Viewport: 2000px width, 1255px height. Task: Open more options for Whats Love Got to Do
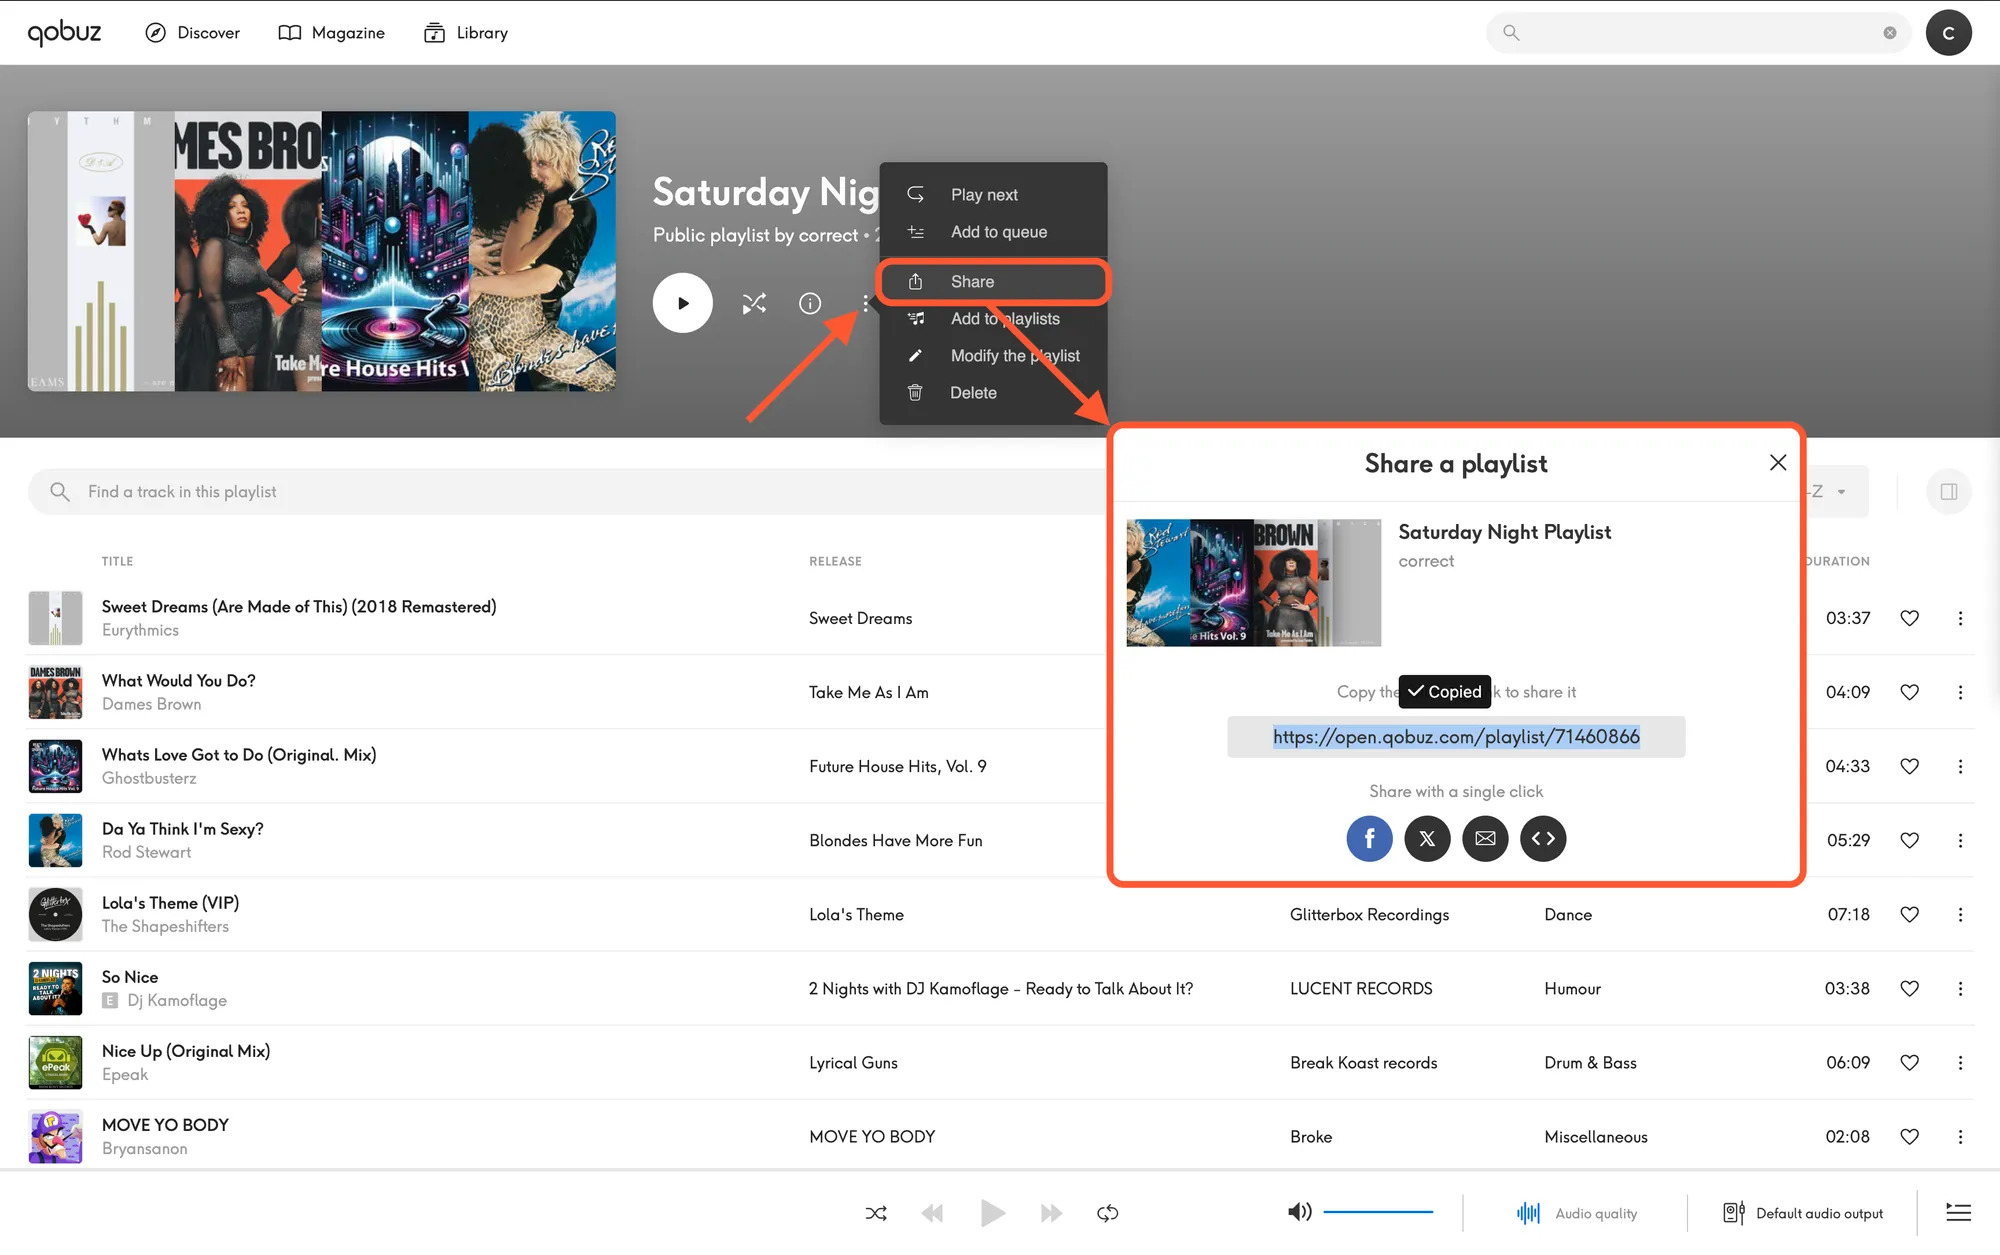click(1960, 766)
